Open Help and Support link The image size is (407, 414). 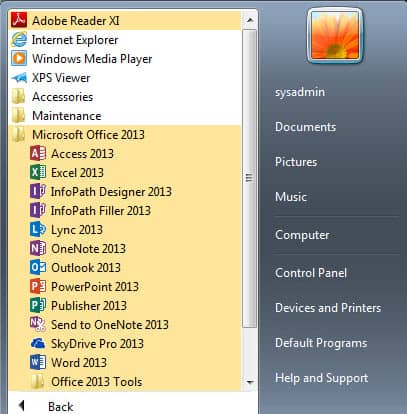(321, 378)
